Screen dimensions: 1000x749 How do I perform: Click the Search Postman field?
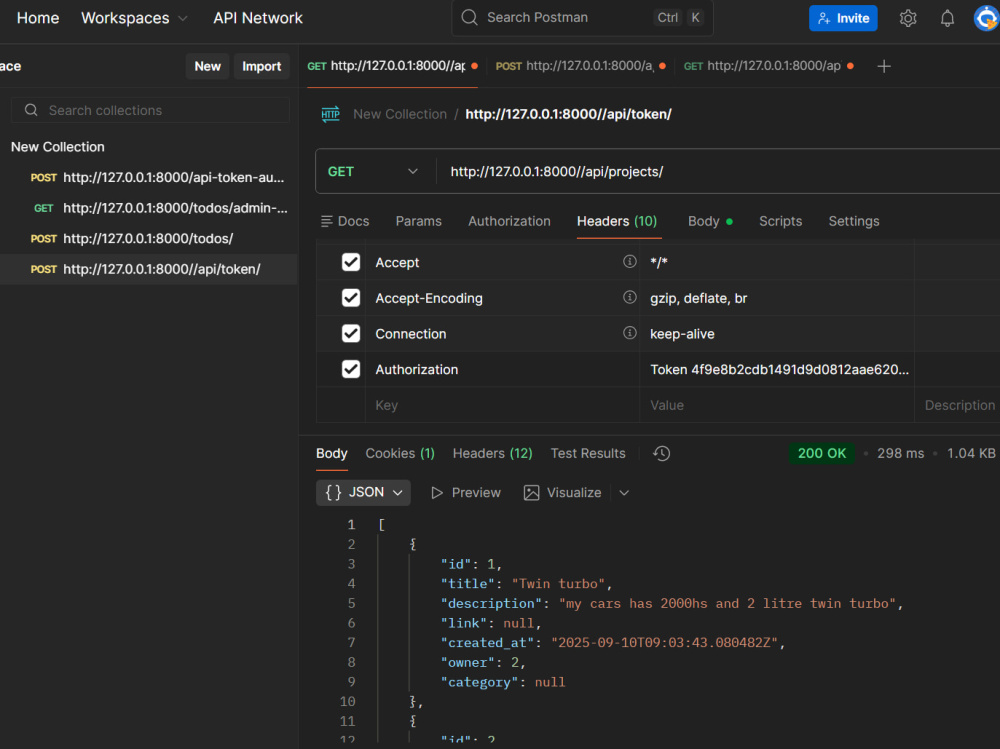(x=582, y=18)
